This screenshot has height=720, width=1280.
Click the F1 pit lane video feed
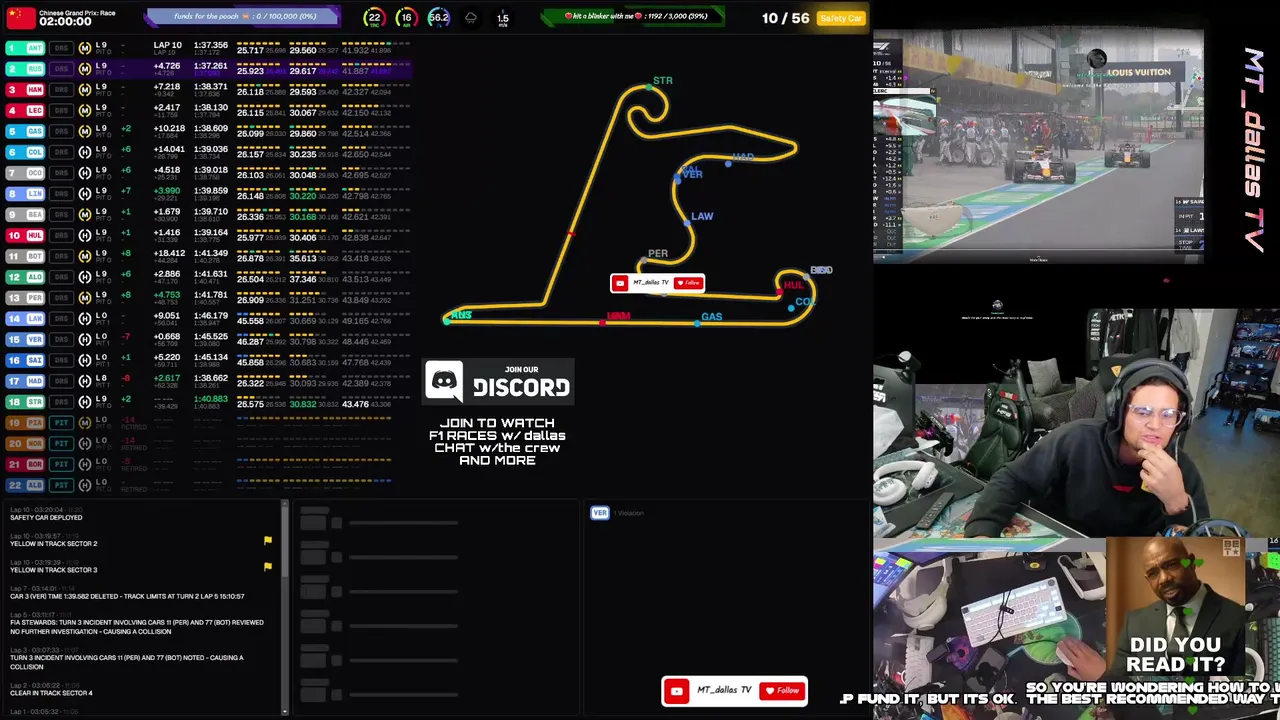pyautogui.click(x=1038, y=146)
